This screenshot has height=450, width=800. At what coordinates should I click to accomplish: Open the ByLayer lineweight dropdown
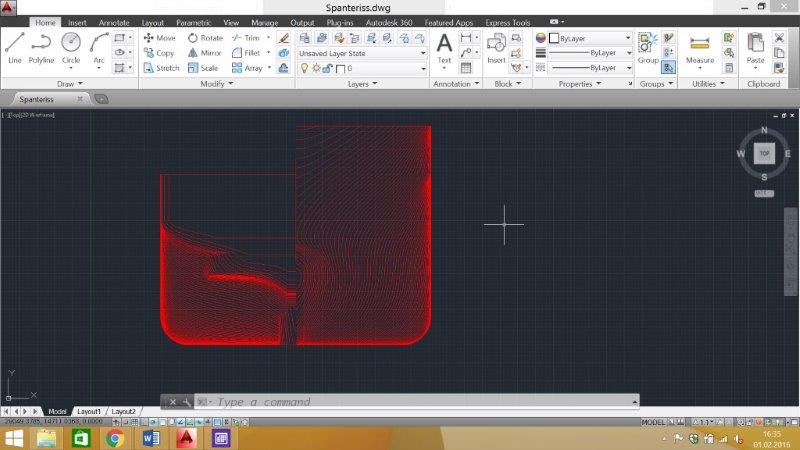pyautogui.click(x=591, y=53)
